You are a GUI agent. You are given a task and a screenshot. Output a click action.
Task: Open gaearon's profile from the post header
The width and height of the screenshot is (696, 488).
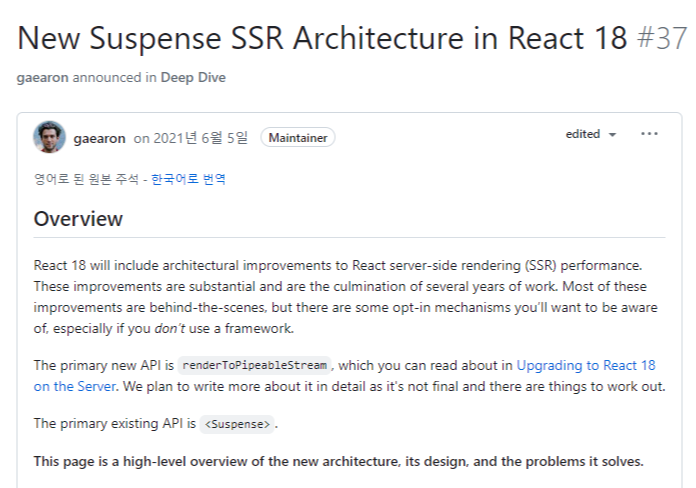pos(99,138)
